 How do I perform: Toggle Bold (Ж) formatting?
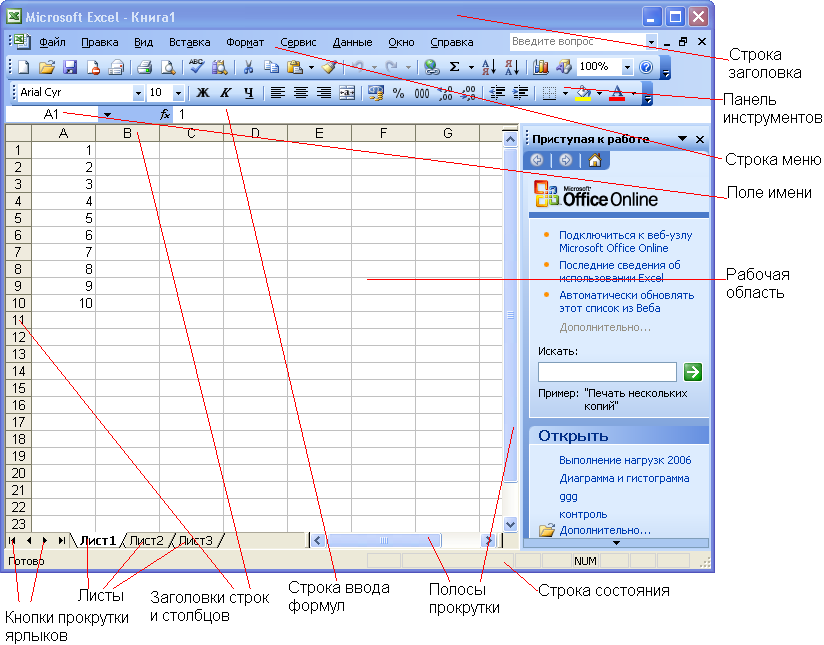click(x=202, y=93)
